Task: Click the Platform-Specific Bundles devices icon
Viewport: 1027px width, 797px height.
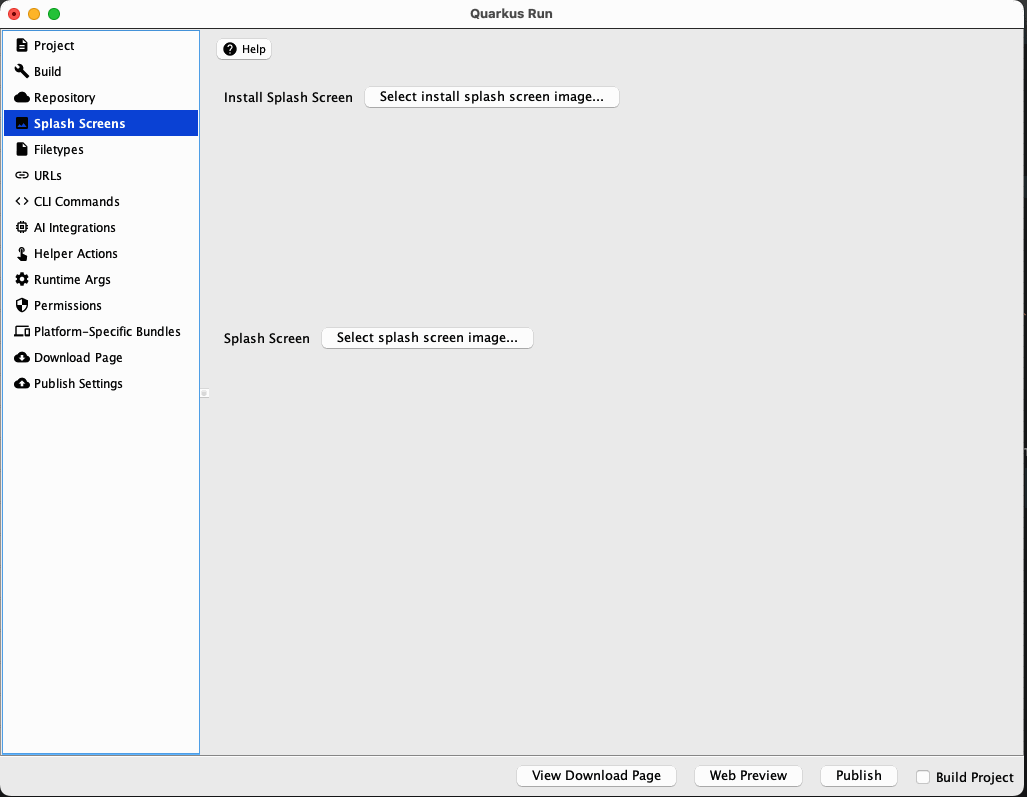Action: tap(22, 331)
